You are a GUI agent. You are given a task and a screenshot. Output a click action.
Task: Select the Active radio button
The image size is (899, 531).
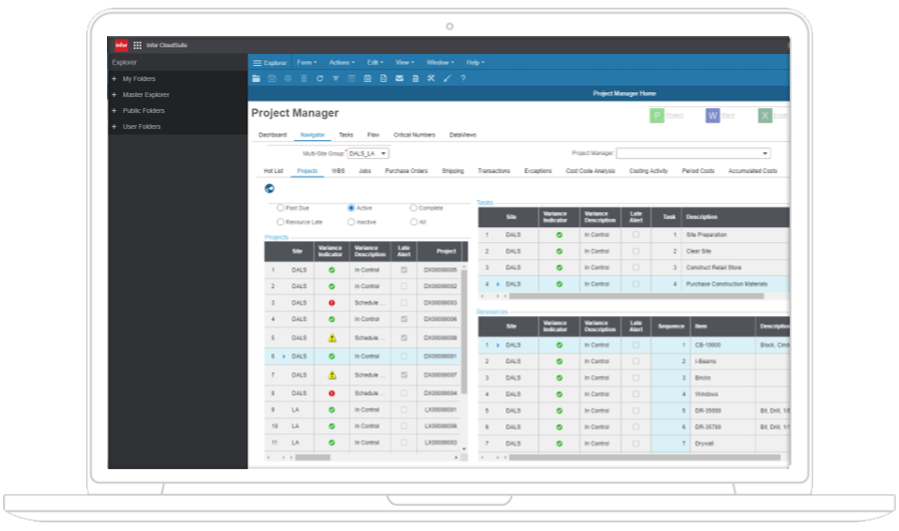pyautogui.click(x=351, y=208)
